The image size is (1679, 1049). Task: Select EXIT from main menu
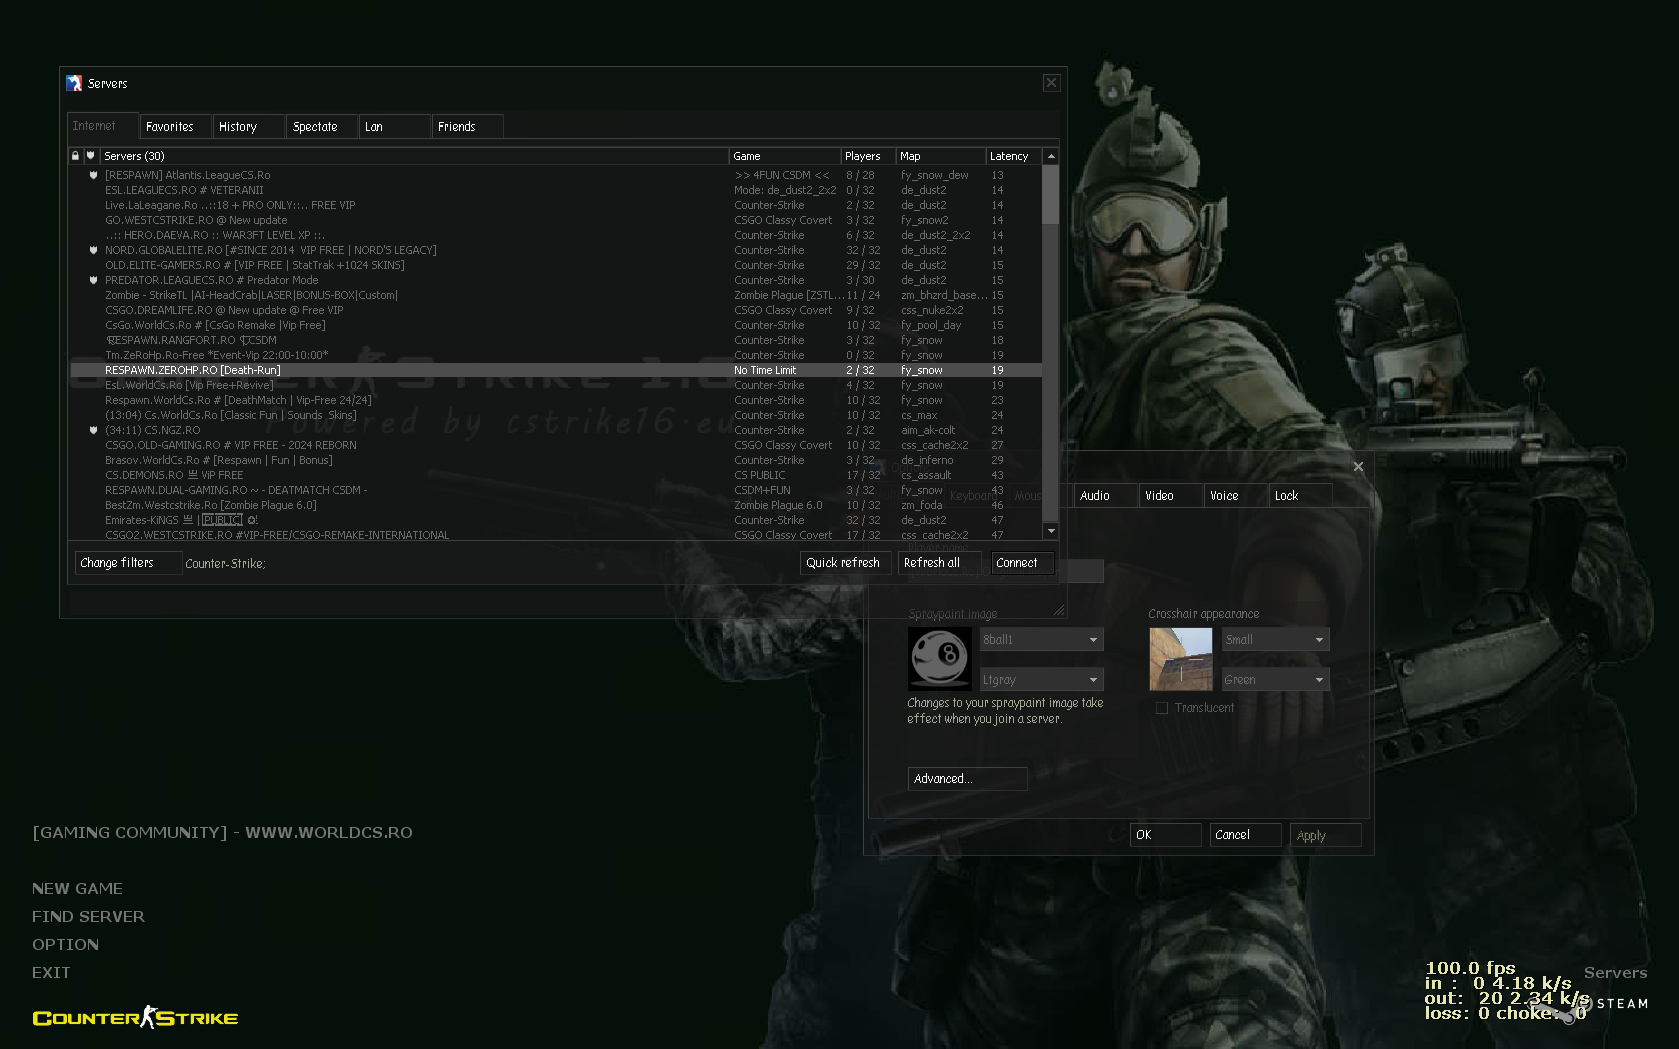pyautogui.click(x=51, y=973)
